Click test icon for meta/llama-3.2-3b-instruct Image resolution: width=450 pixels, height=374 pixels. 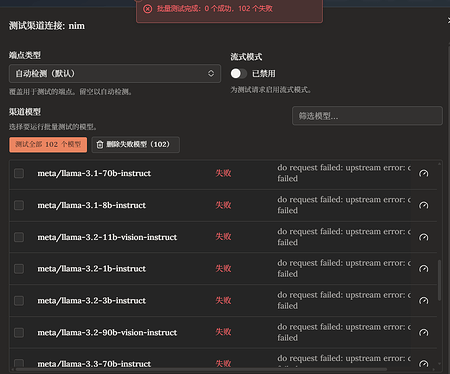tap(423, 301)
